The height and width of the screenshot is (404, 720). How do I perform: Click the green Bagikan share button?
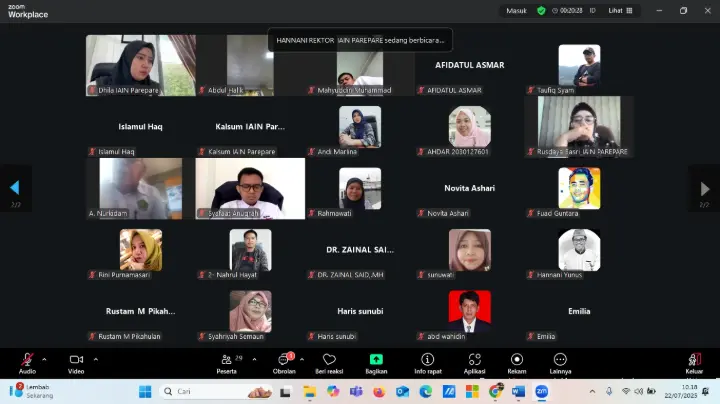[376, 360]
